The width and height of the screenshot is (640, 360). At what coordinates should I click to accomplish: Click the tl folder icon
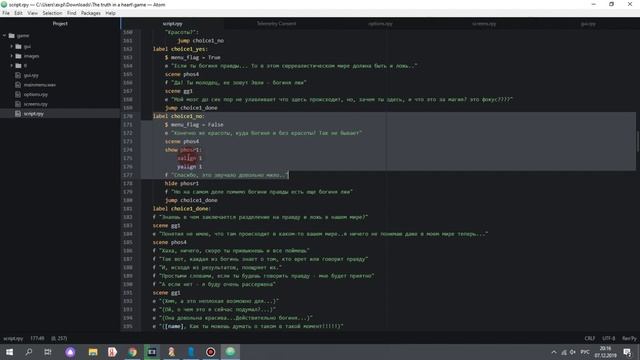18,65
